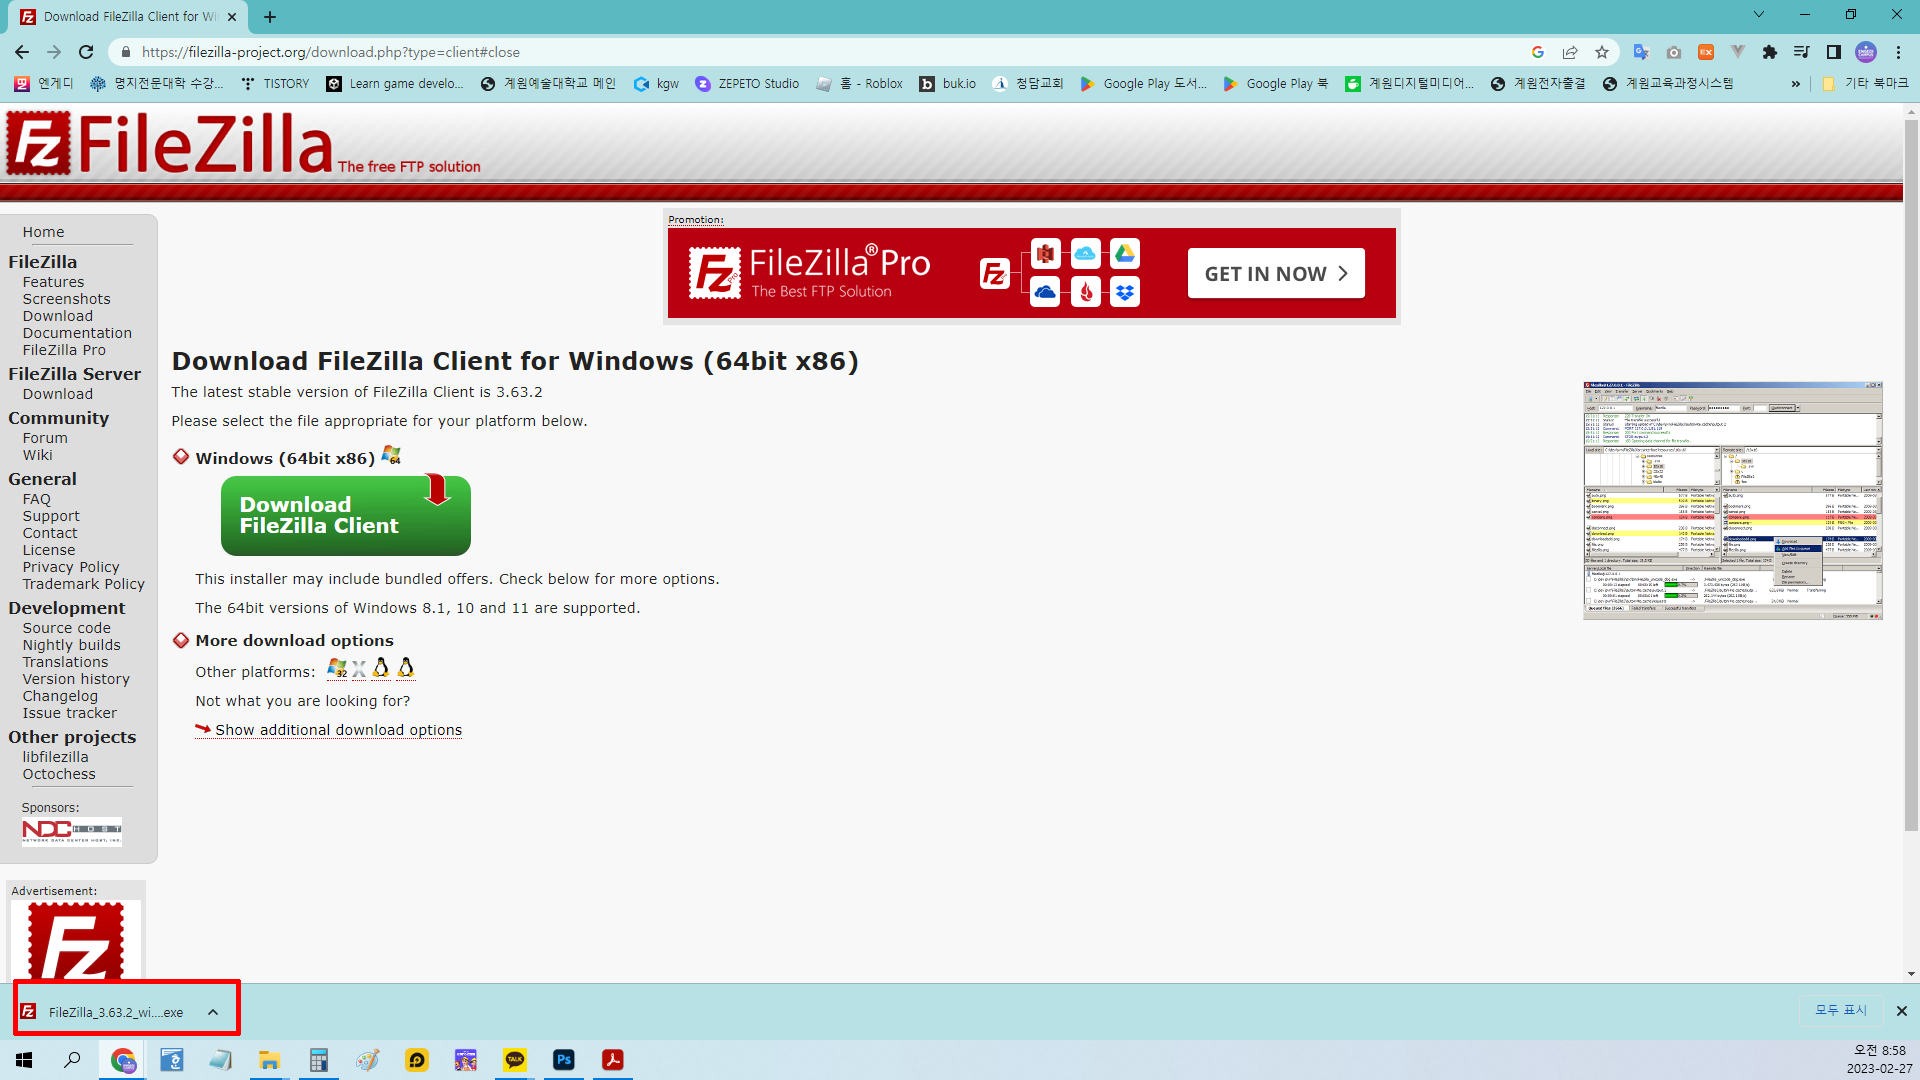Viewport: 1920px width, 1080px height.
Task: Open the KakaoTalk taskbar icon
Action: coord(515,1060)
